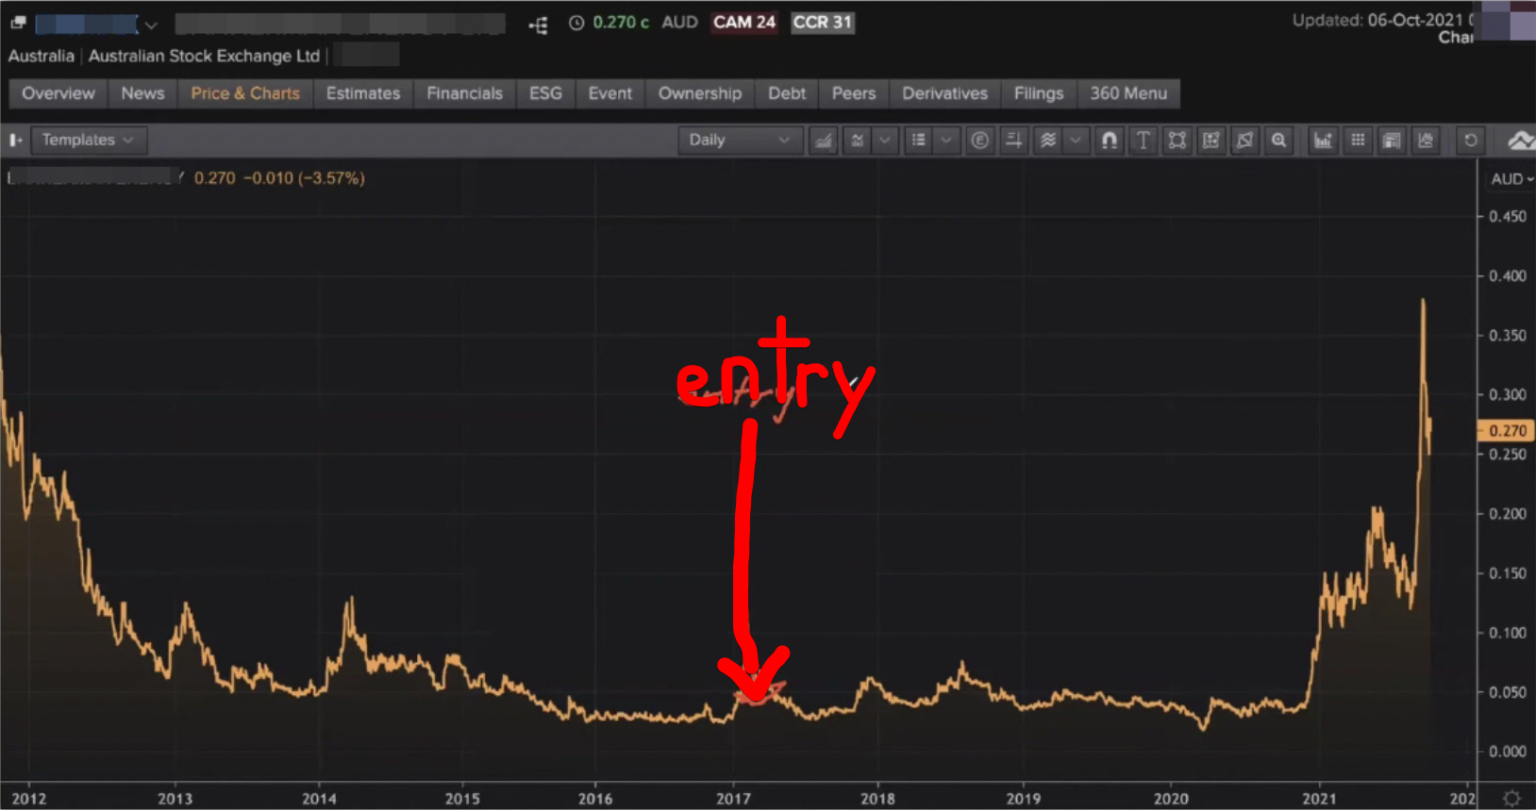Viewport: 1536px width, 810px height.
Task: Open the Daily interval dropdown
Action: click(740, 140)
